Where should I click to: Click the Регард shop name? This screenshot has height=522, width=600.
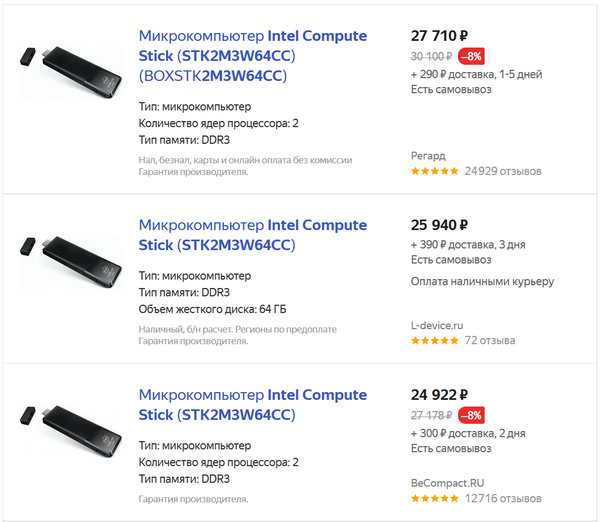[x=428, y=155]
